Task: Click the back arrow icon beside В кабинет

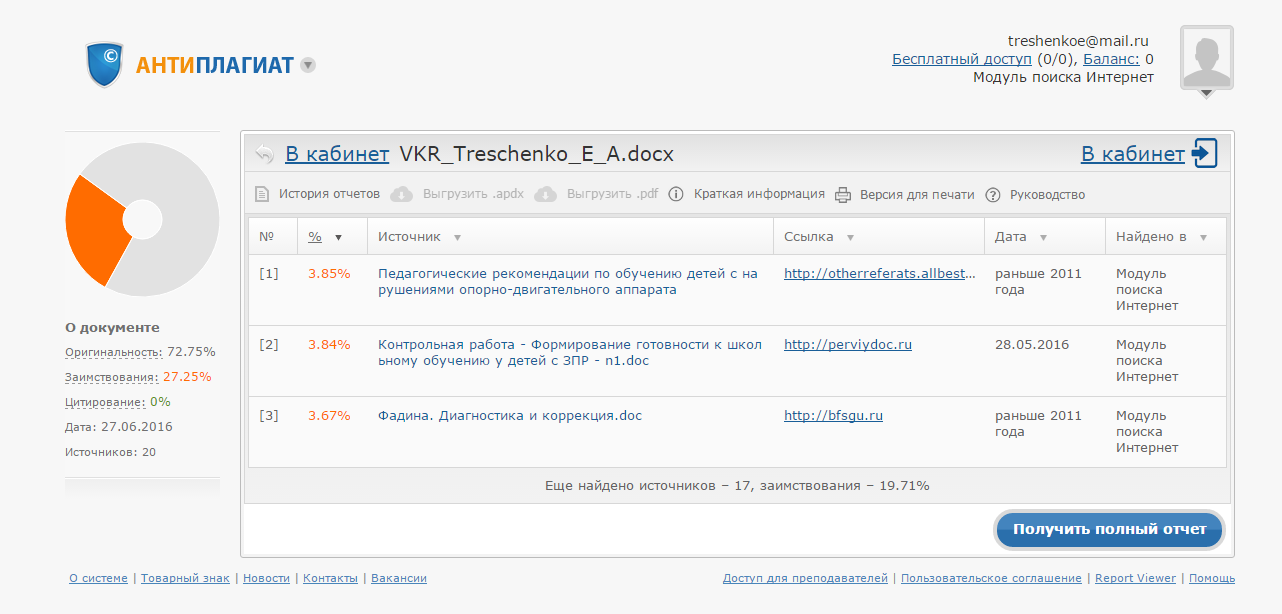Action: point(264,154)
